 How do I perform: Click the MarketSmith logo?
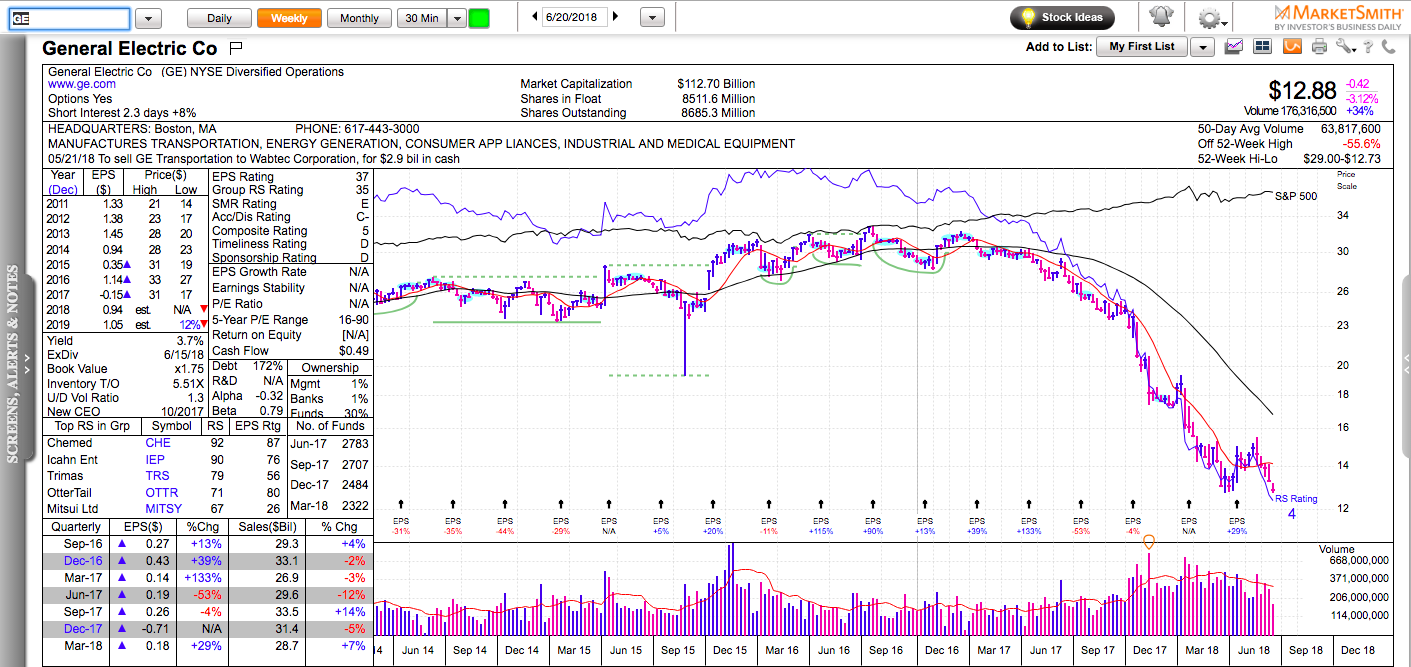[x=1338, y=17]
